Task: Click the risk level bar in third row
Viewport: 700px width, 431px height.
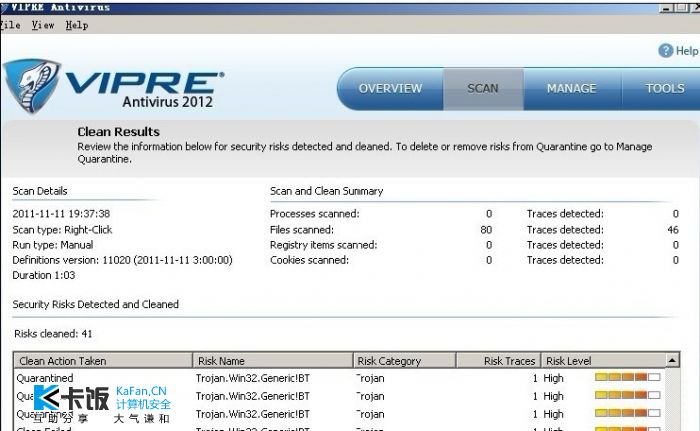Action: (x=628, y=413)
